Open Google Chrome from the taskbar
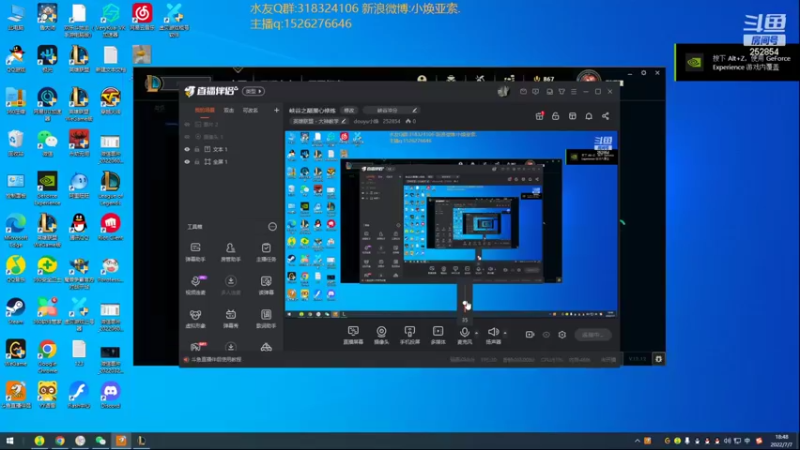 (60, 441)
